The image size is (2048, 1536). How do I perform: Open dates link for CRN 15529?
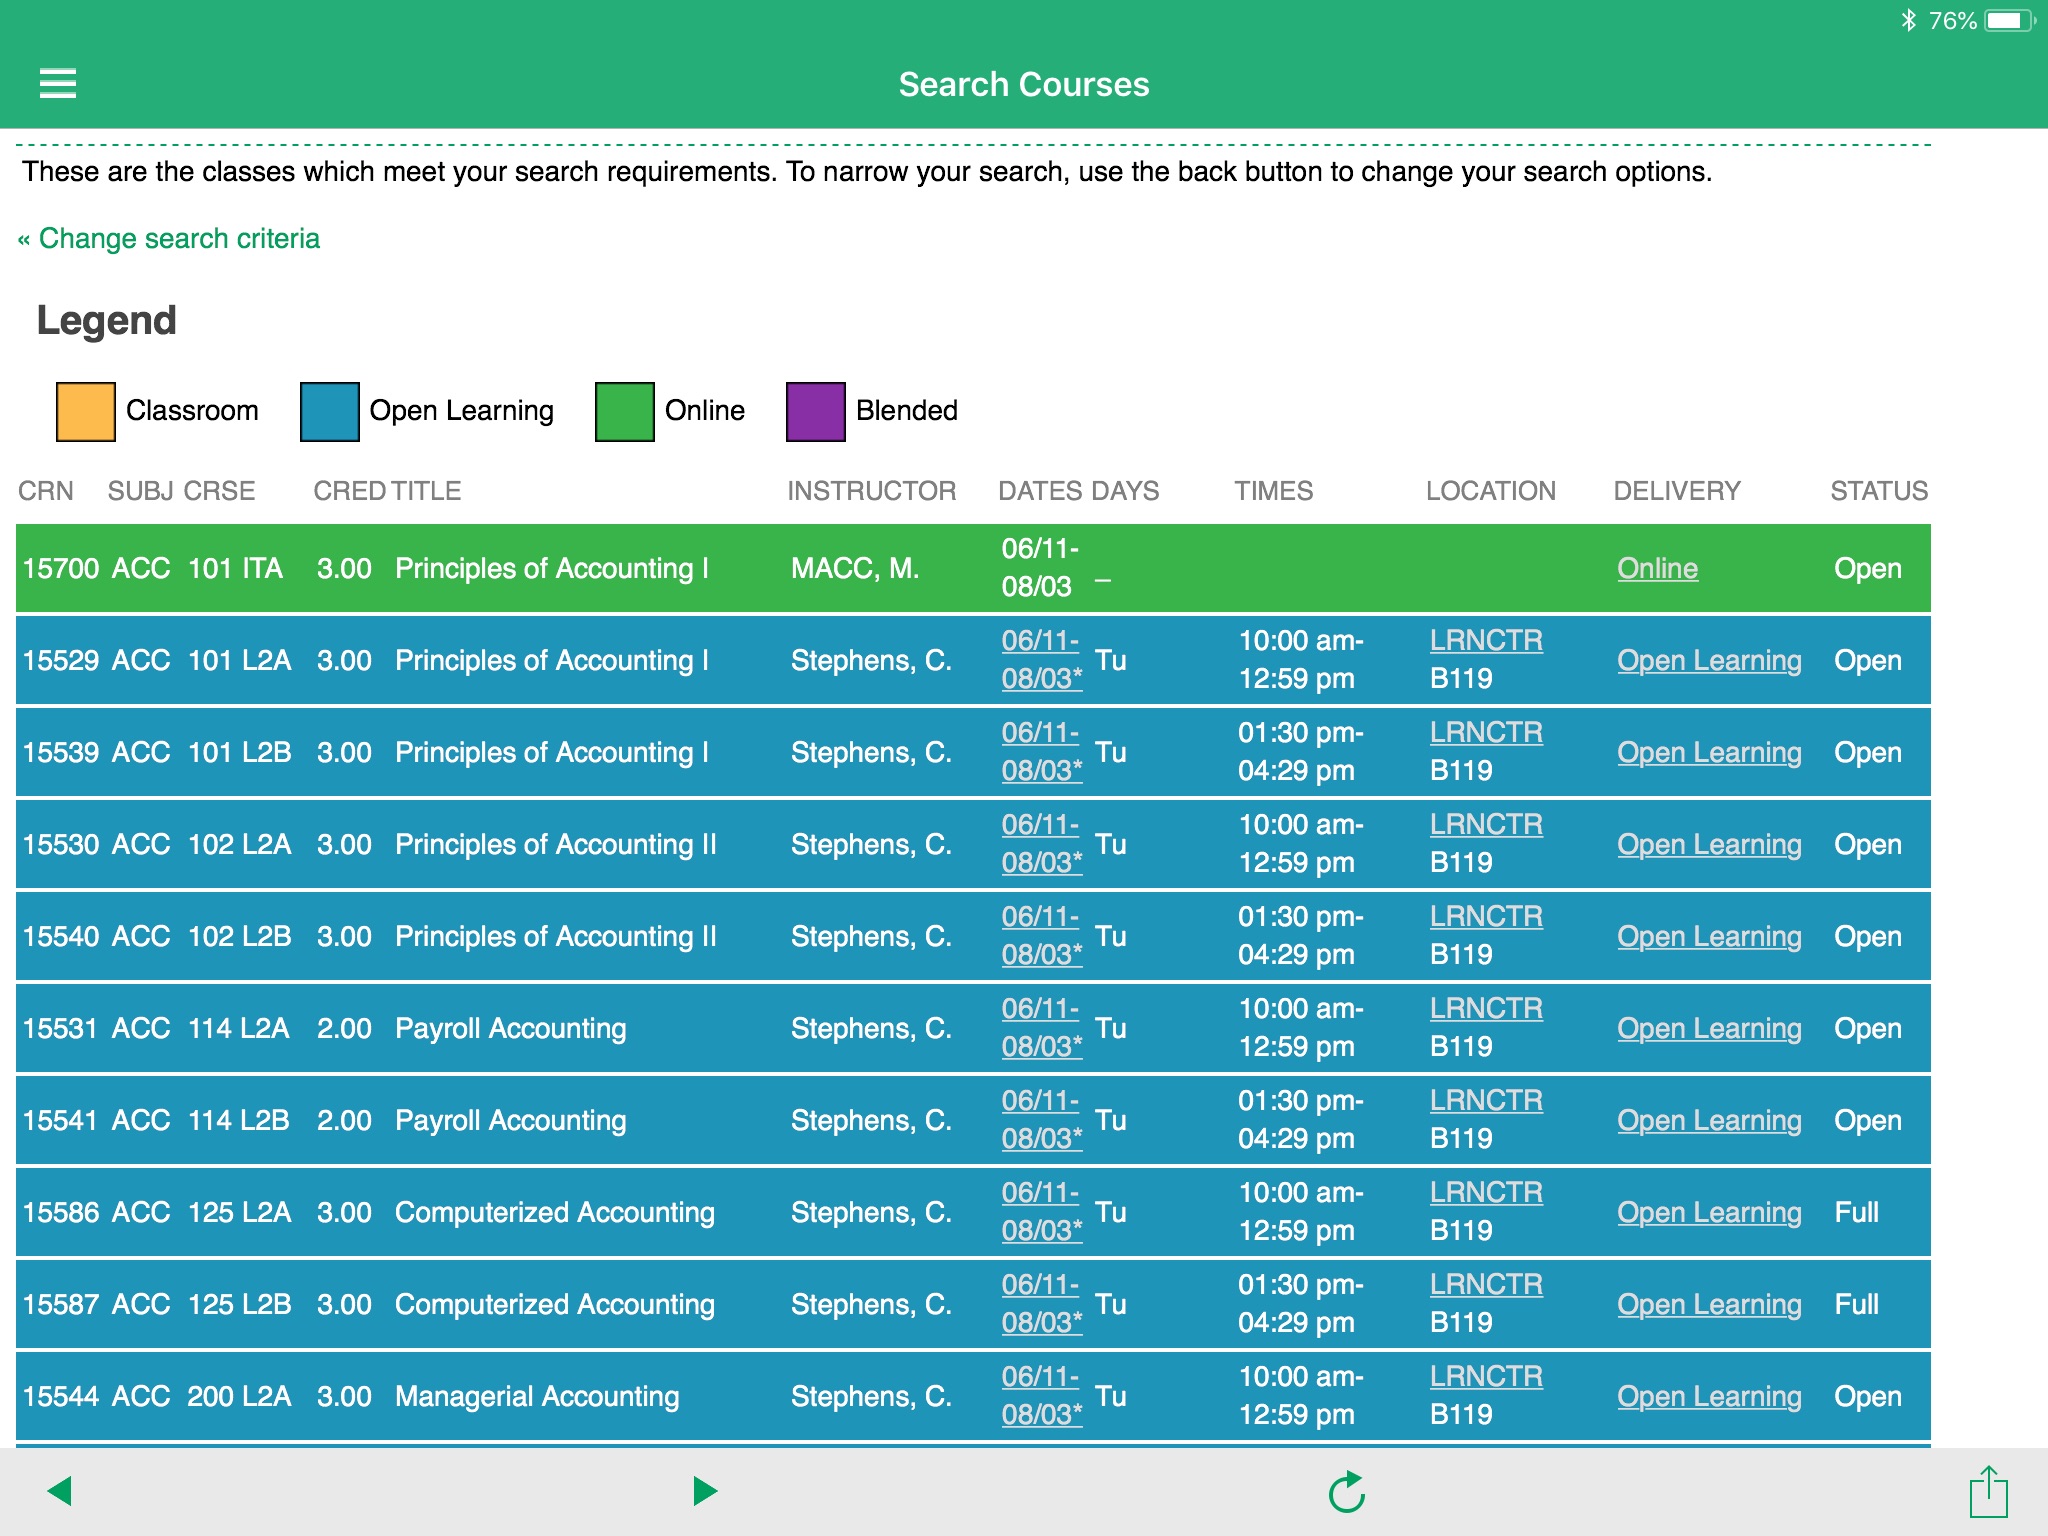click(x=1041, y=659)
